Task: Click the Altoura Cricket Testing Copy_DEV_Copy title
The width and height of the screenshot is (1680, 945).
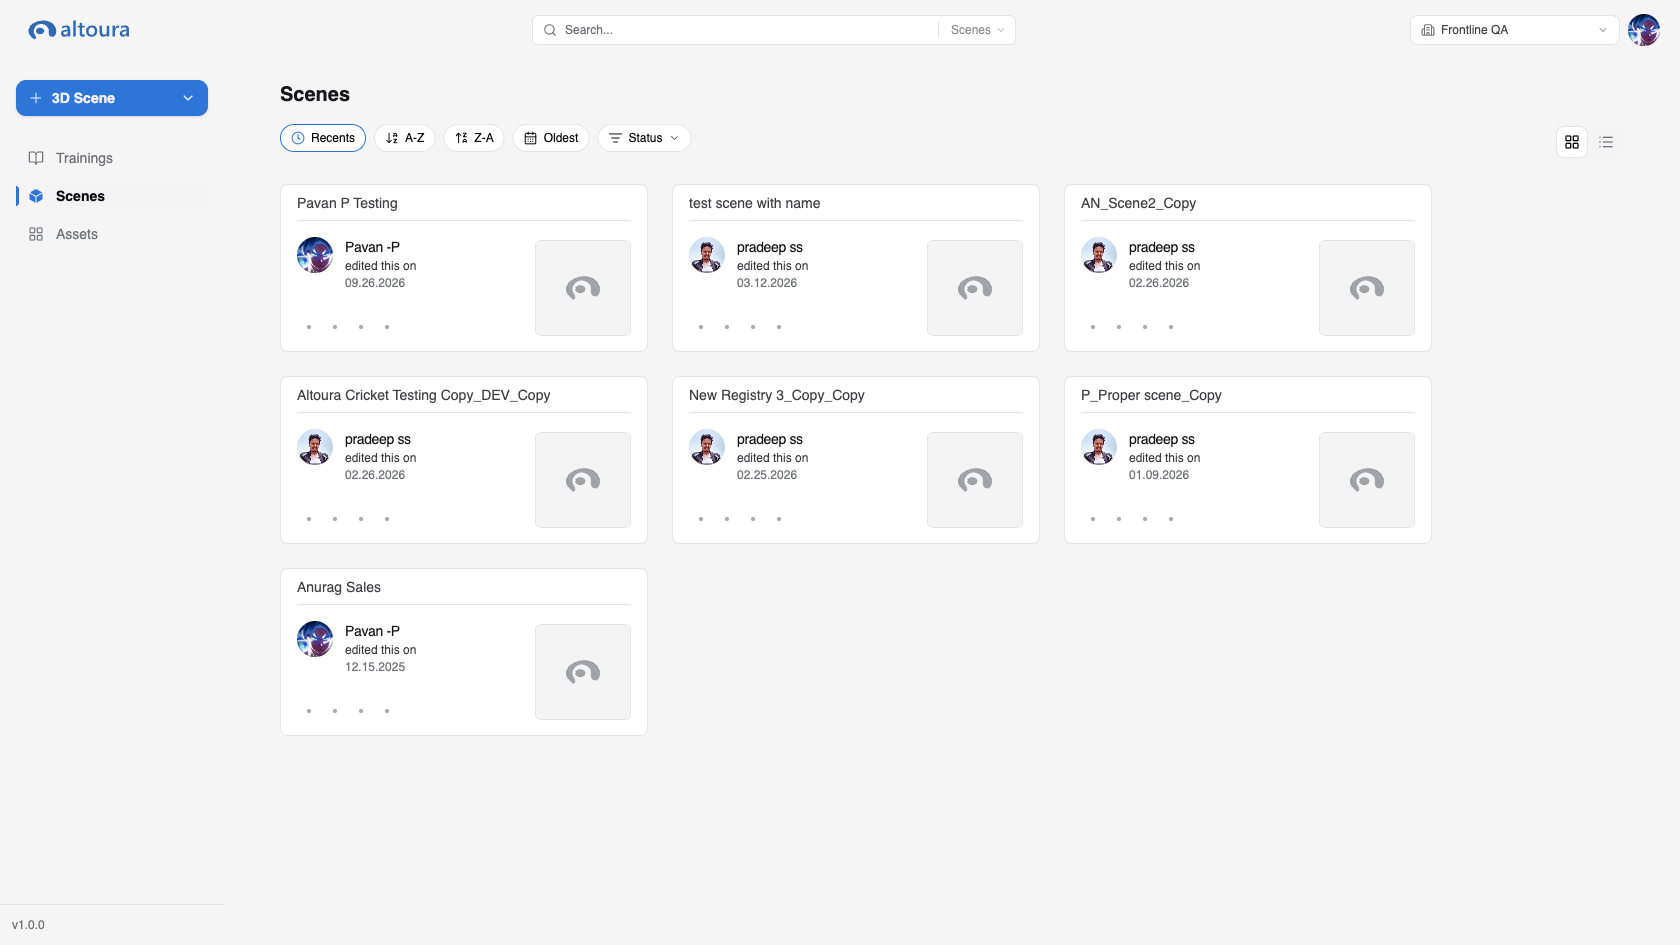Action: click(x=424, y=395)
